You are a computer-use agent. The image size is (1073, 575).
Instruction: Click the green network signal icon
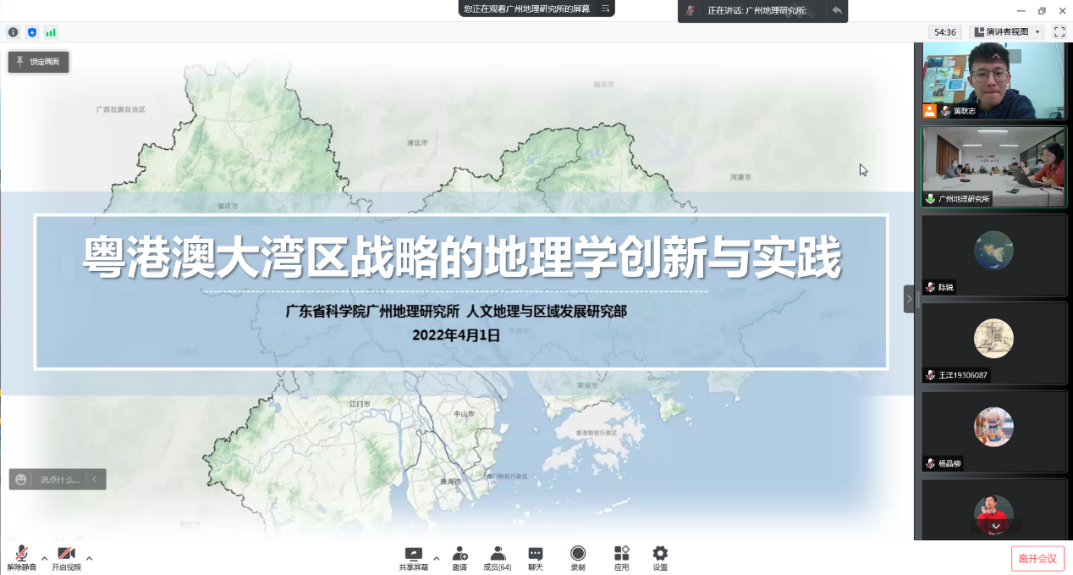(51, 32)
